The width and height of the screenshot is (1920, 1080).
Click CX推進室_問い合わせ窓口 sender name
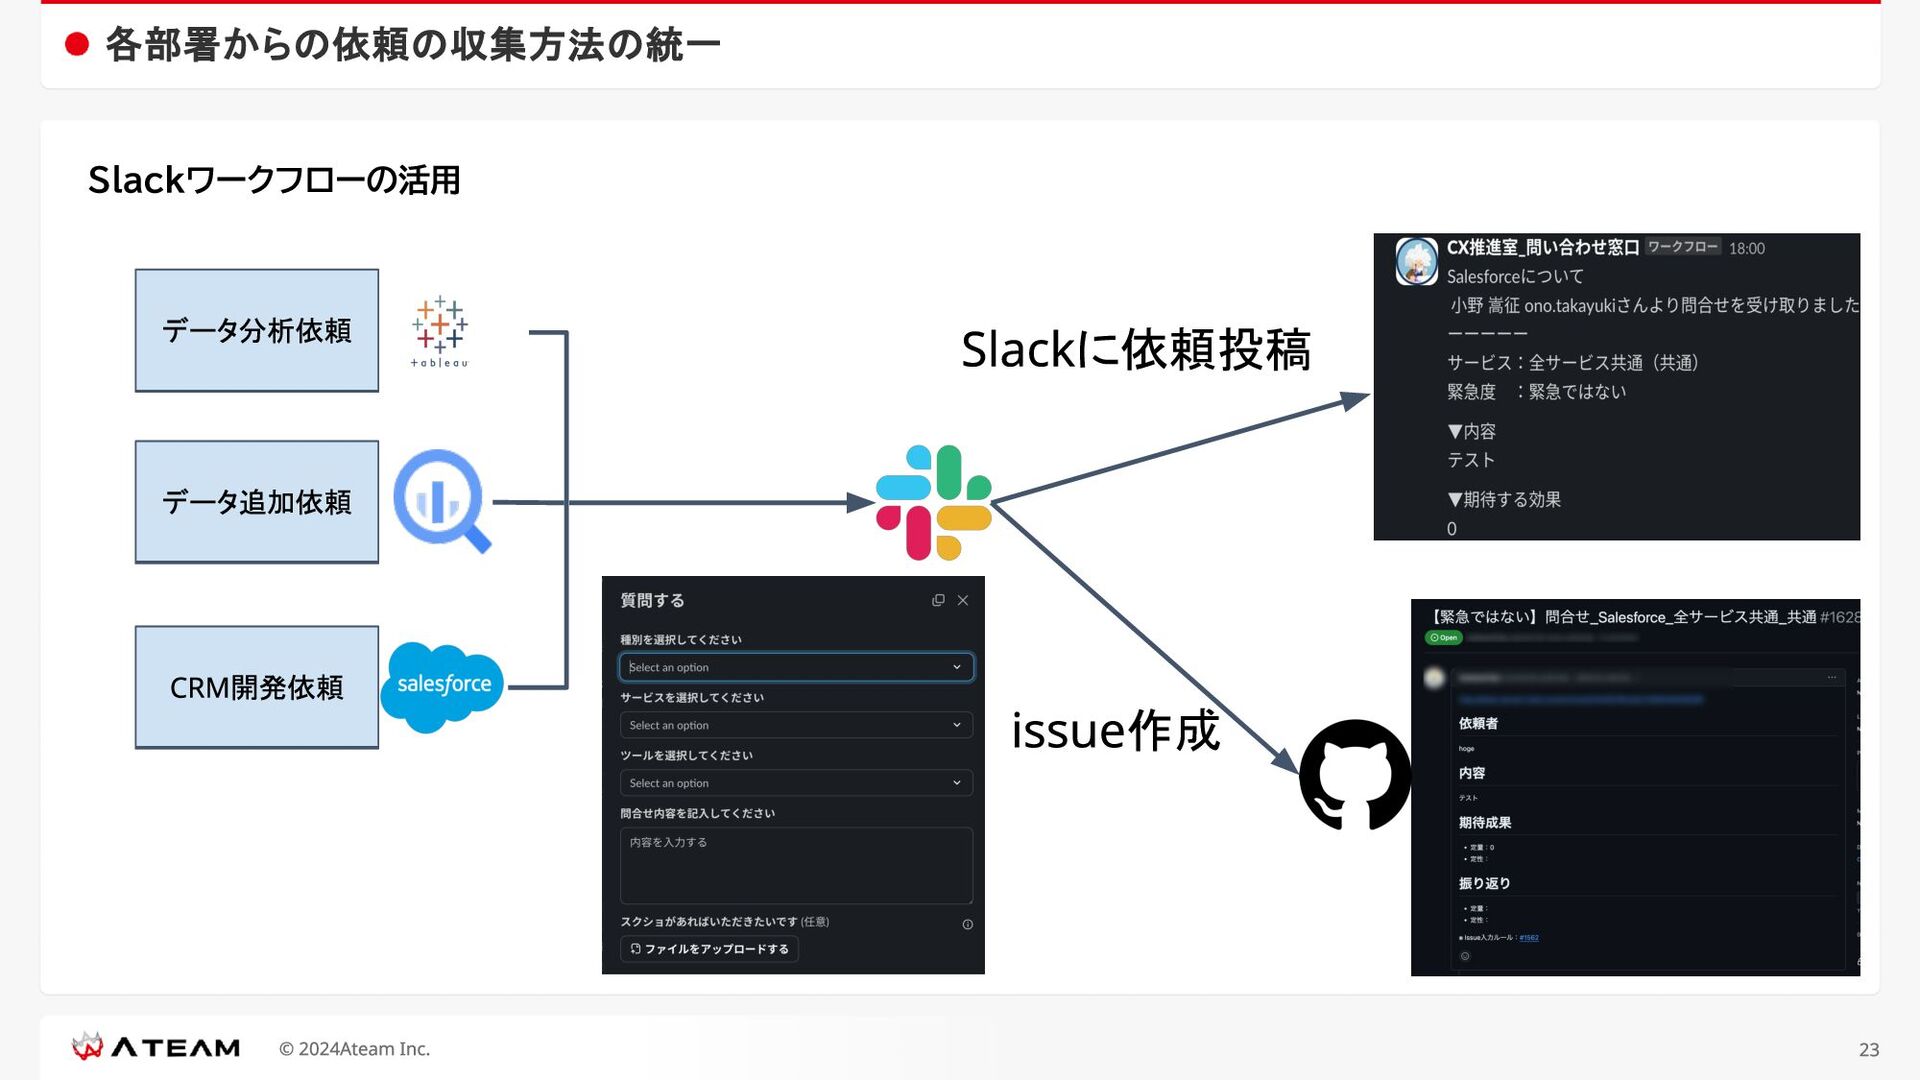coord(1542,247)
